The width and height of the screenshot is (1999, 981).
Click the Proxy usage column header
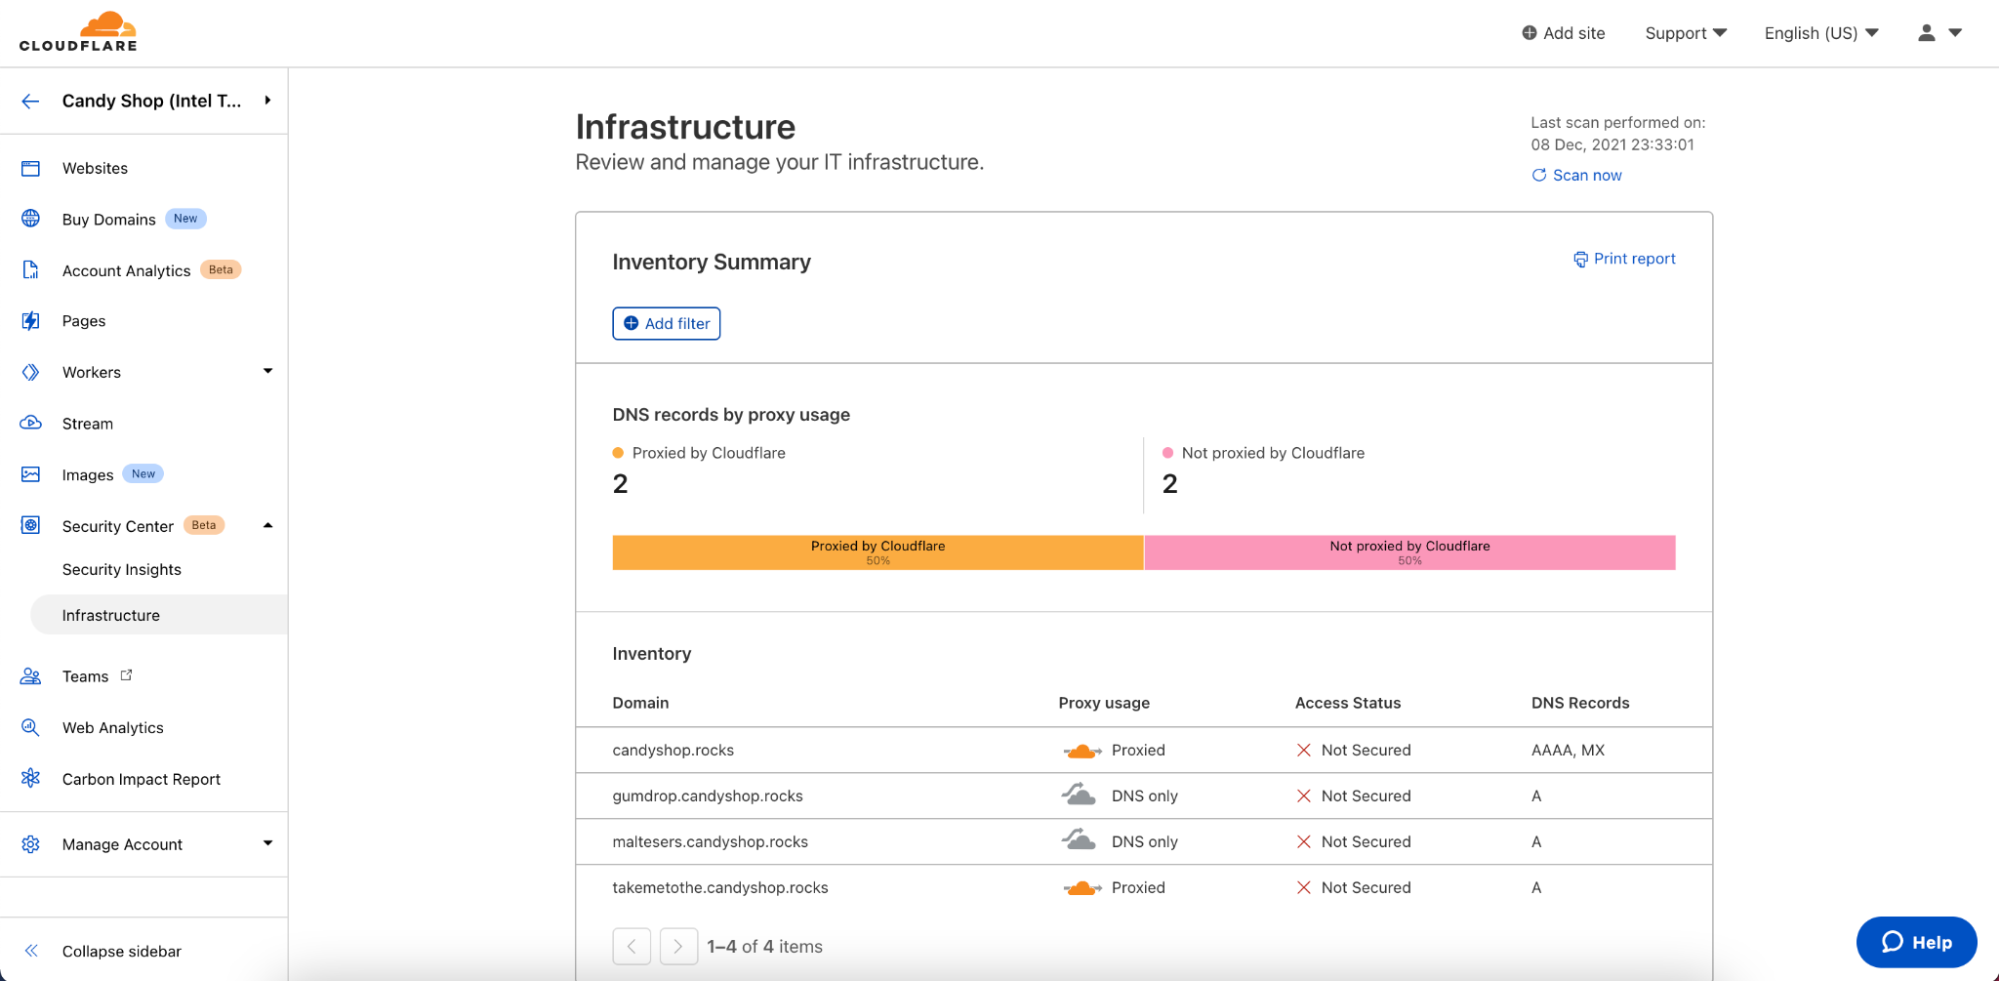pyautogui.click(x=1104, y=703)
